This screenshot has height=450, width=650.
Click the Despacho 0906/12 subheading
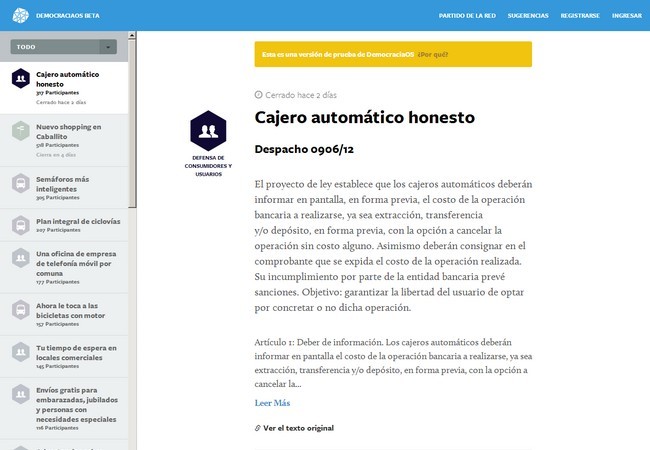pos(304,149)
